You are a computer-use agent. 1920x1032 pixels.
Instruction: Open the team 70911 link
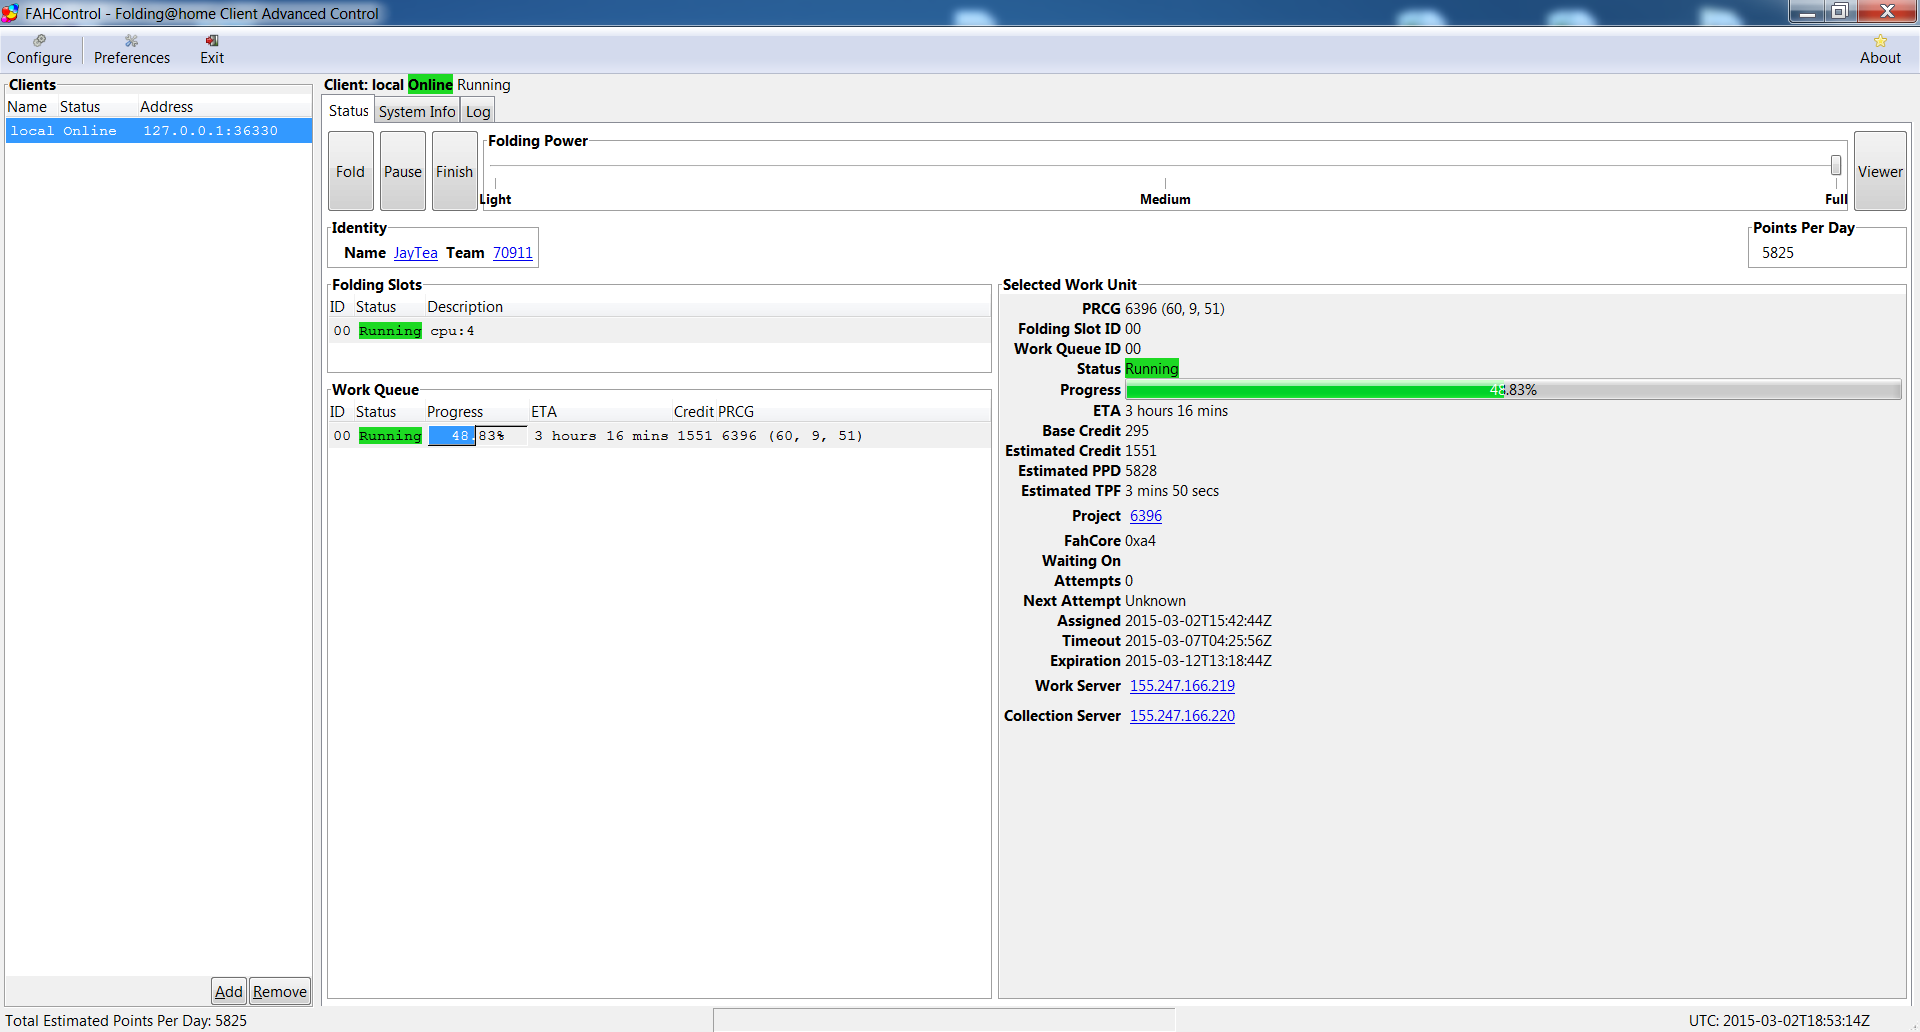[513, 253]
